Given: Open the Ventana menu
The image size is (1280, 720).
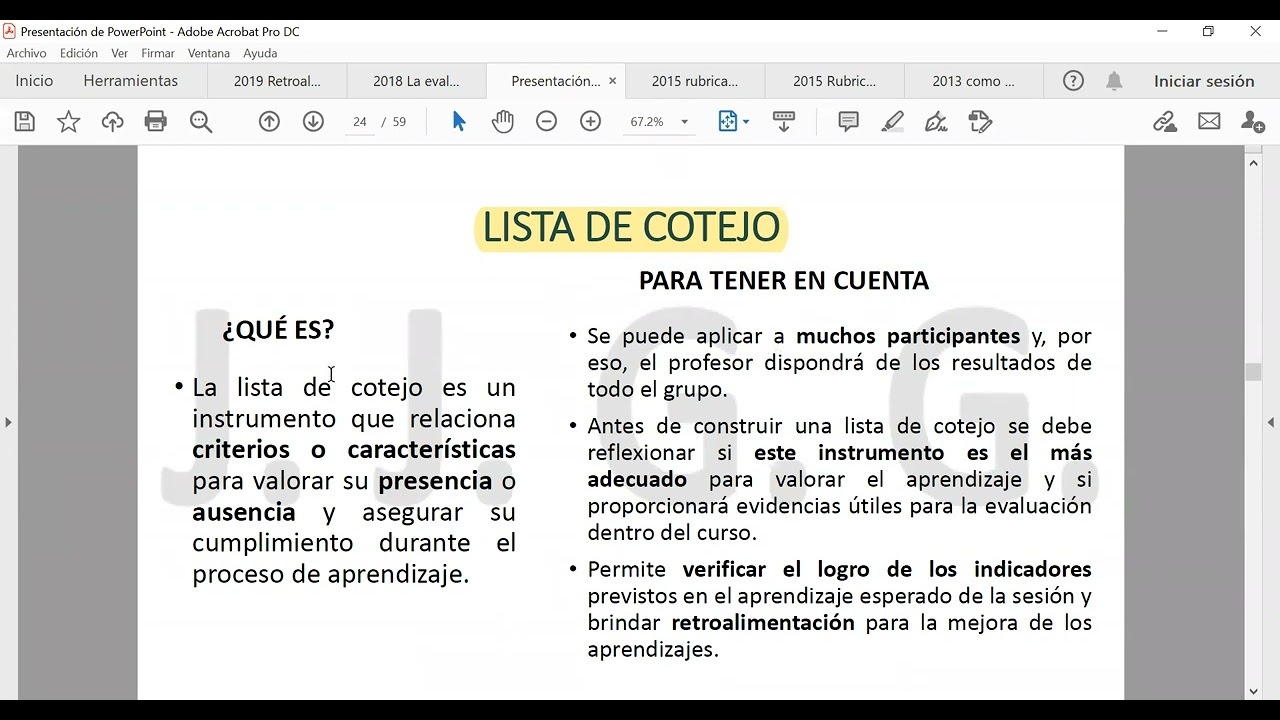Looking at the screenshot, I should click(x=209, y=53).
